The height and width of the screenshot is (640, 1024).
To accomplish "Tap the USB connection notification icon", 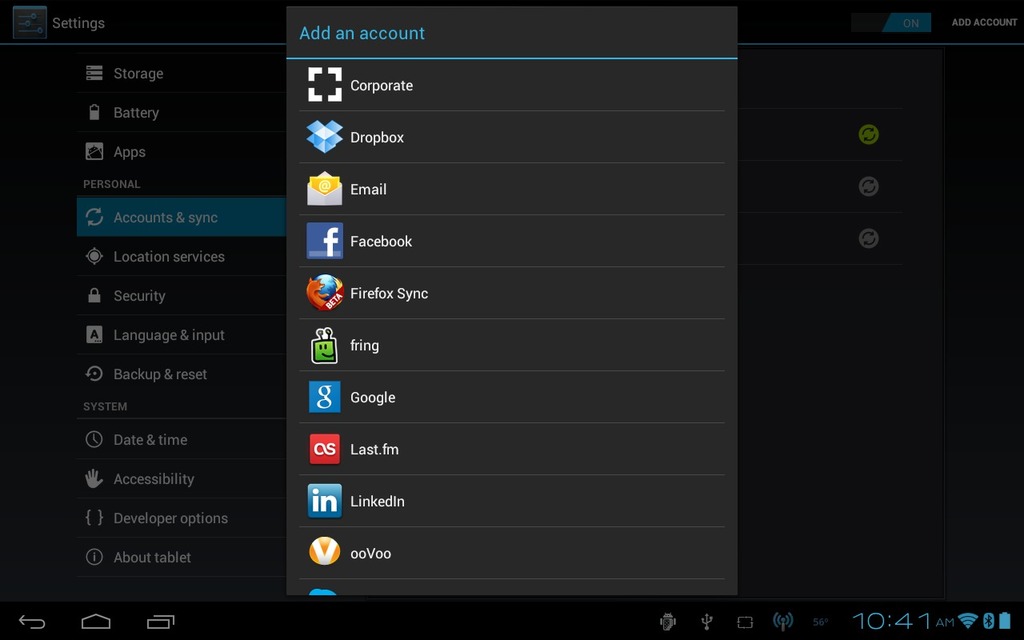I will 707,622.
